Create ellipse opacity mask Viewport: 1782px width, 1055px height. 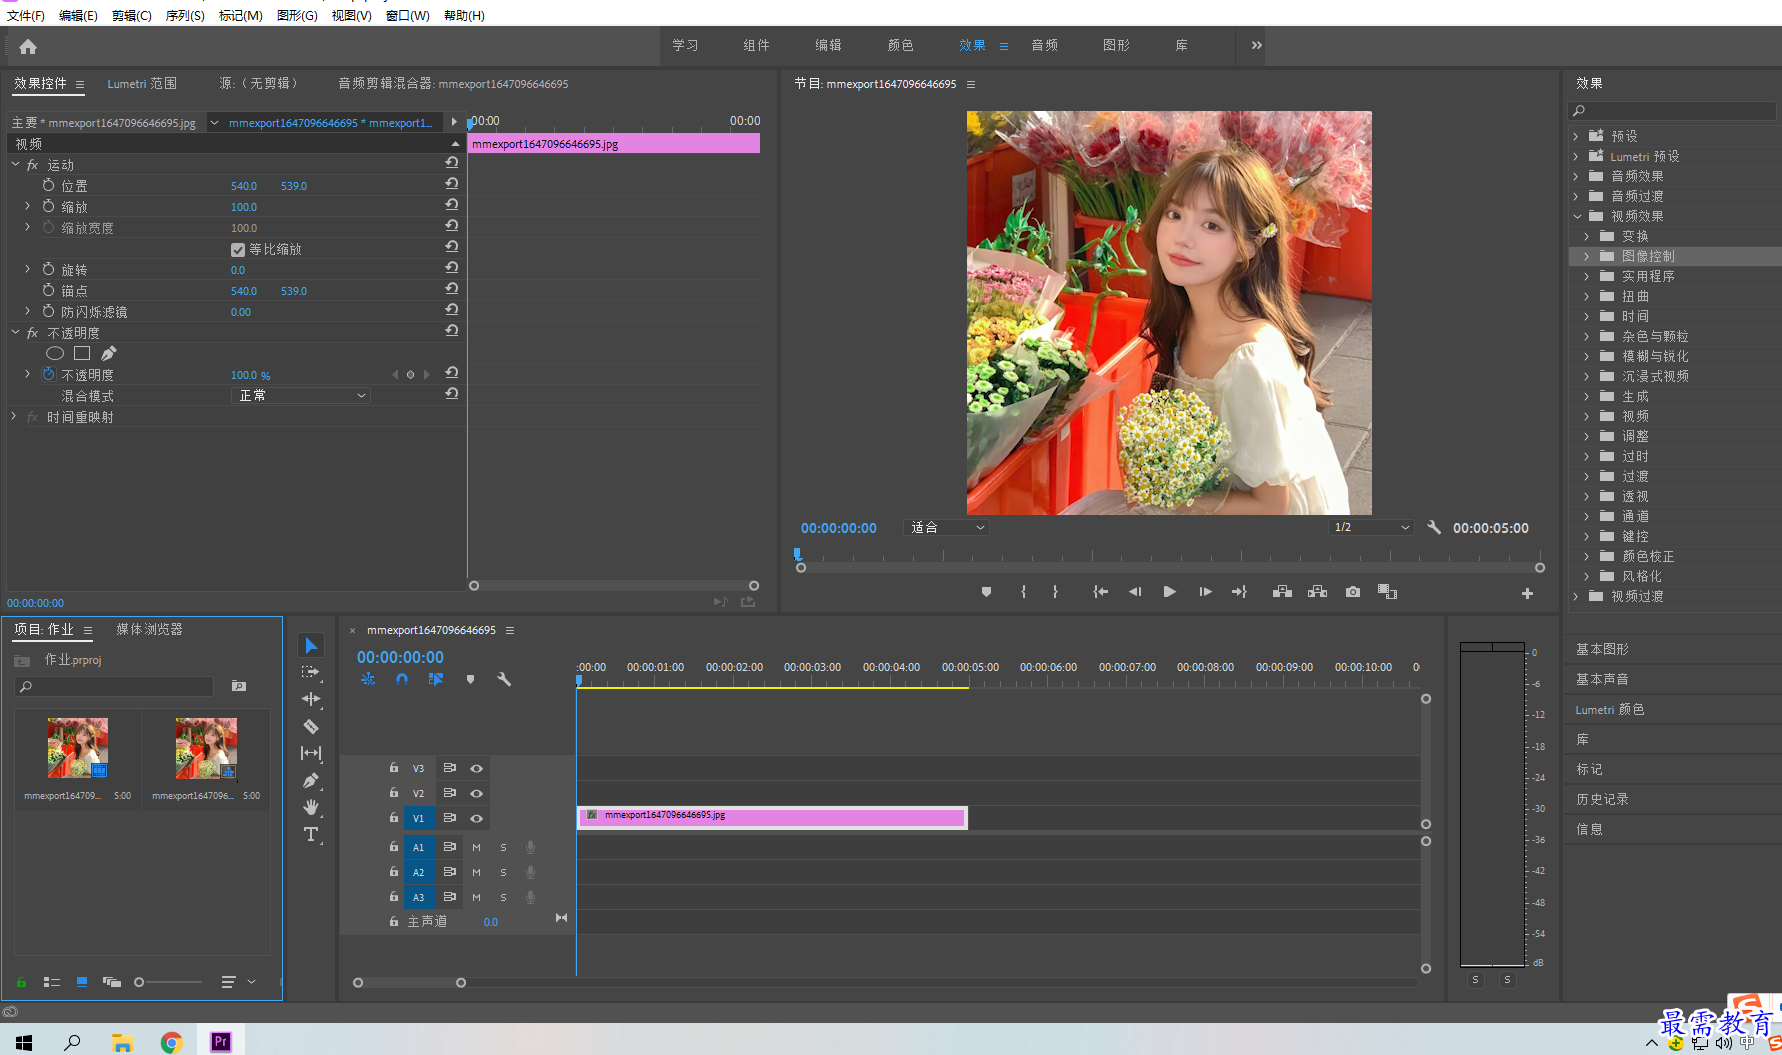point(55,353)
